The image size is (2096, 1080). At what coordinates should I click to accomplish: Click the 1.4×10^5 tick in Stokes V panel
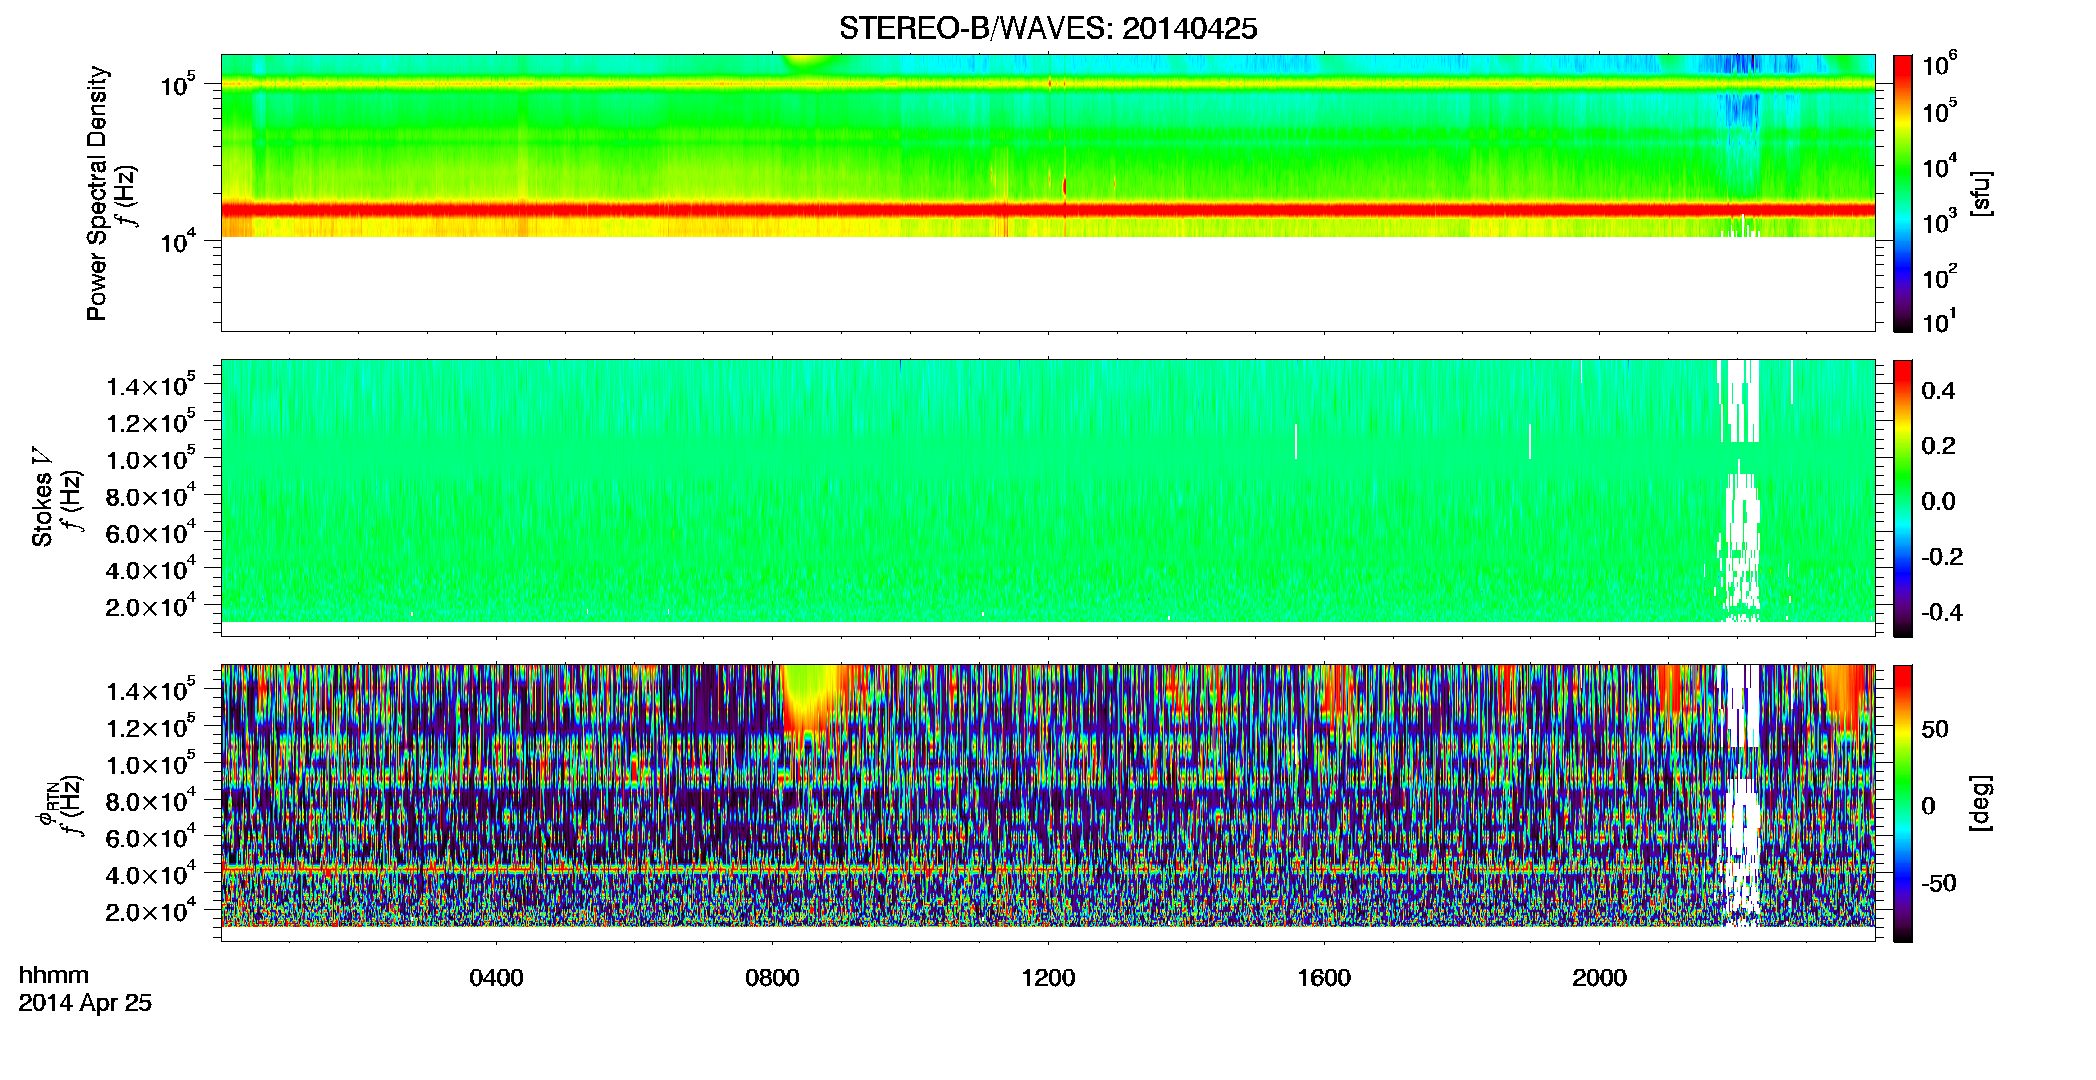tap(150, 385)
